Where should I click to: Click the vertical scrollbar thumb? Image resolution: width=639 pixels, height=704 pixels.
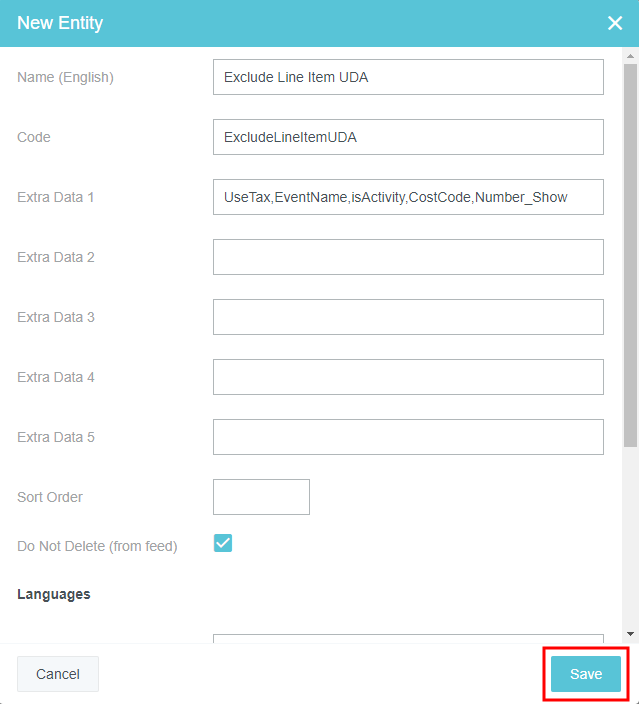[630, 250]
